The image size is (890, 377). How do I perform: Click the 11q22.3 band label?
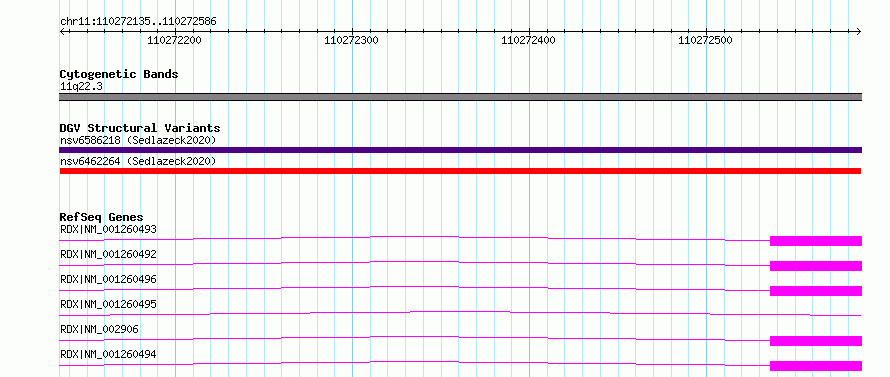pyautogui.click(x=82, y=87)
